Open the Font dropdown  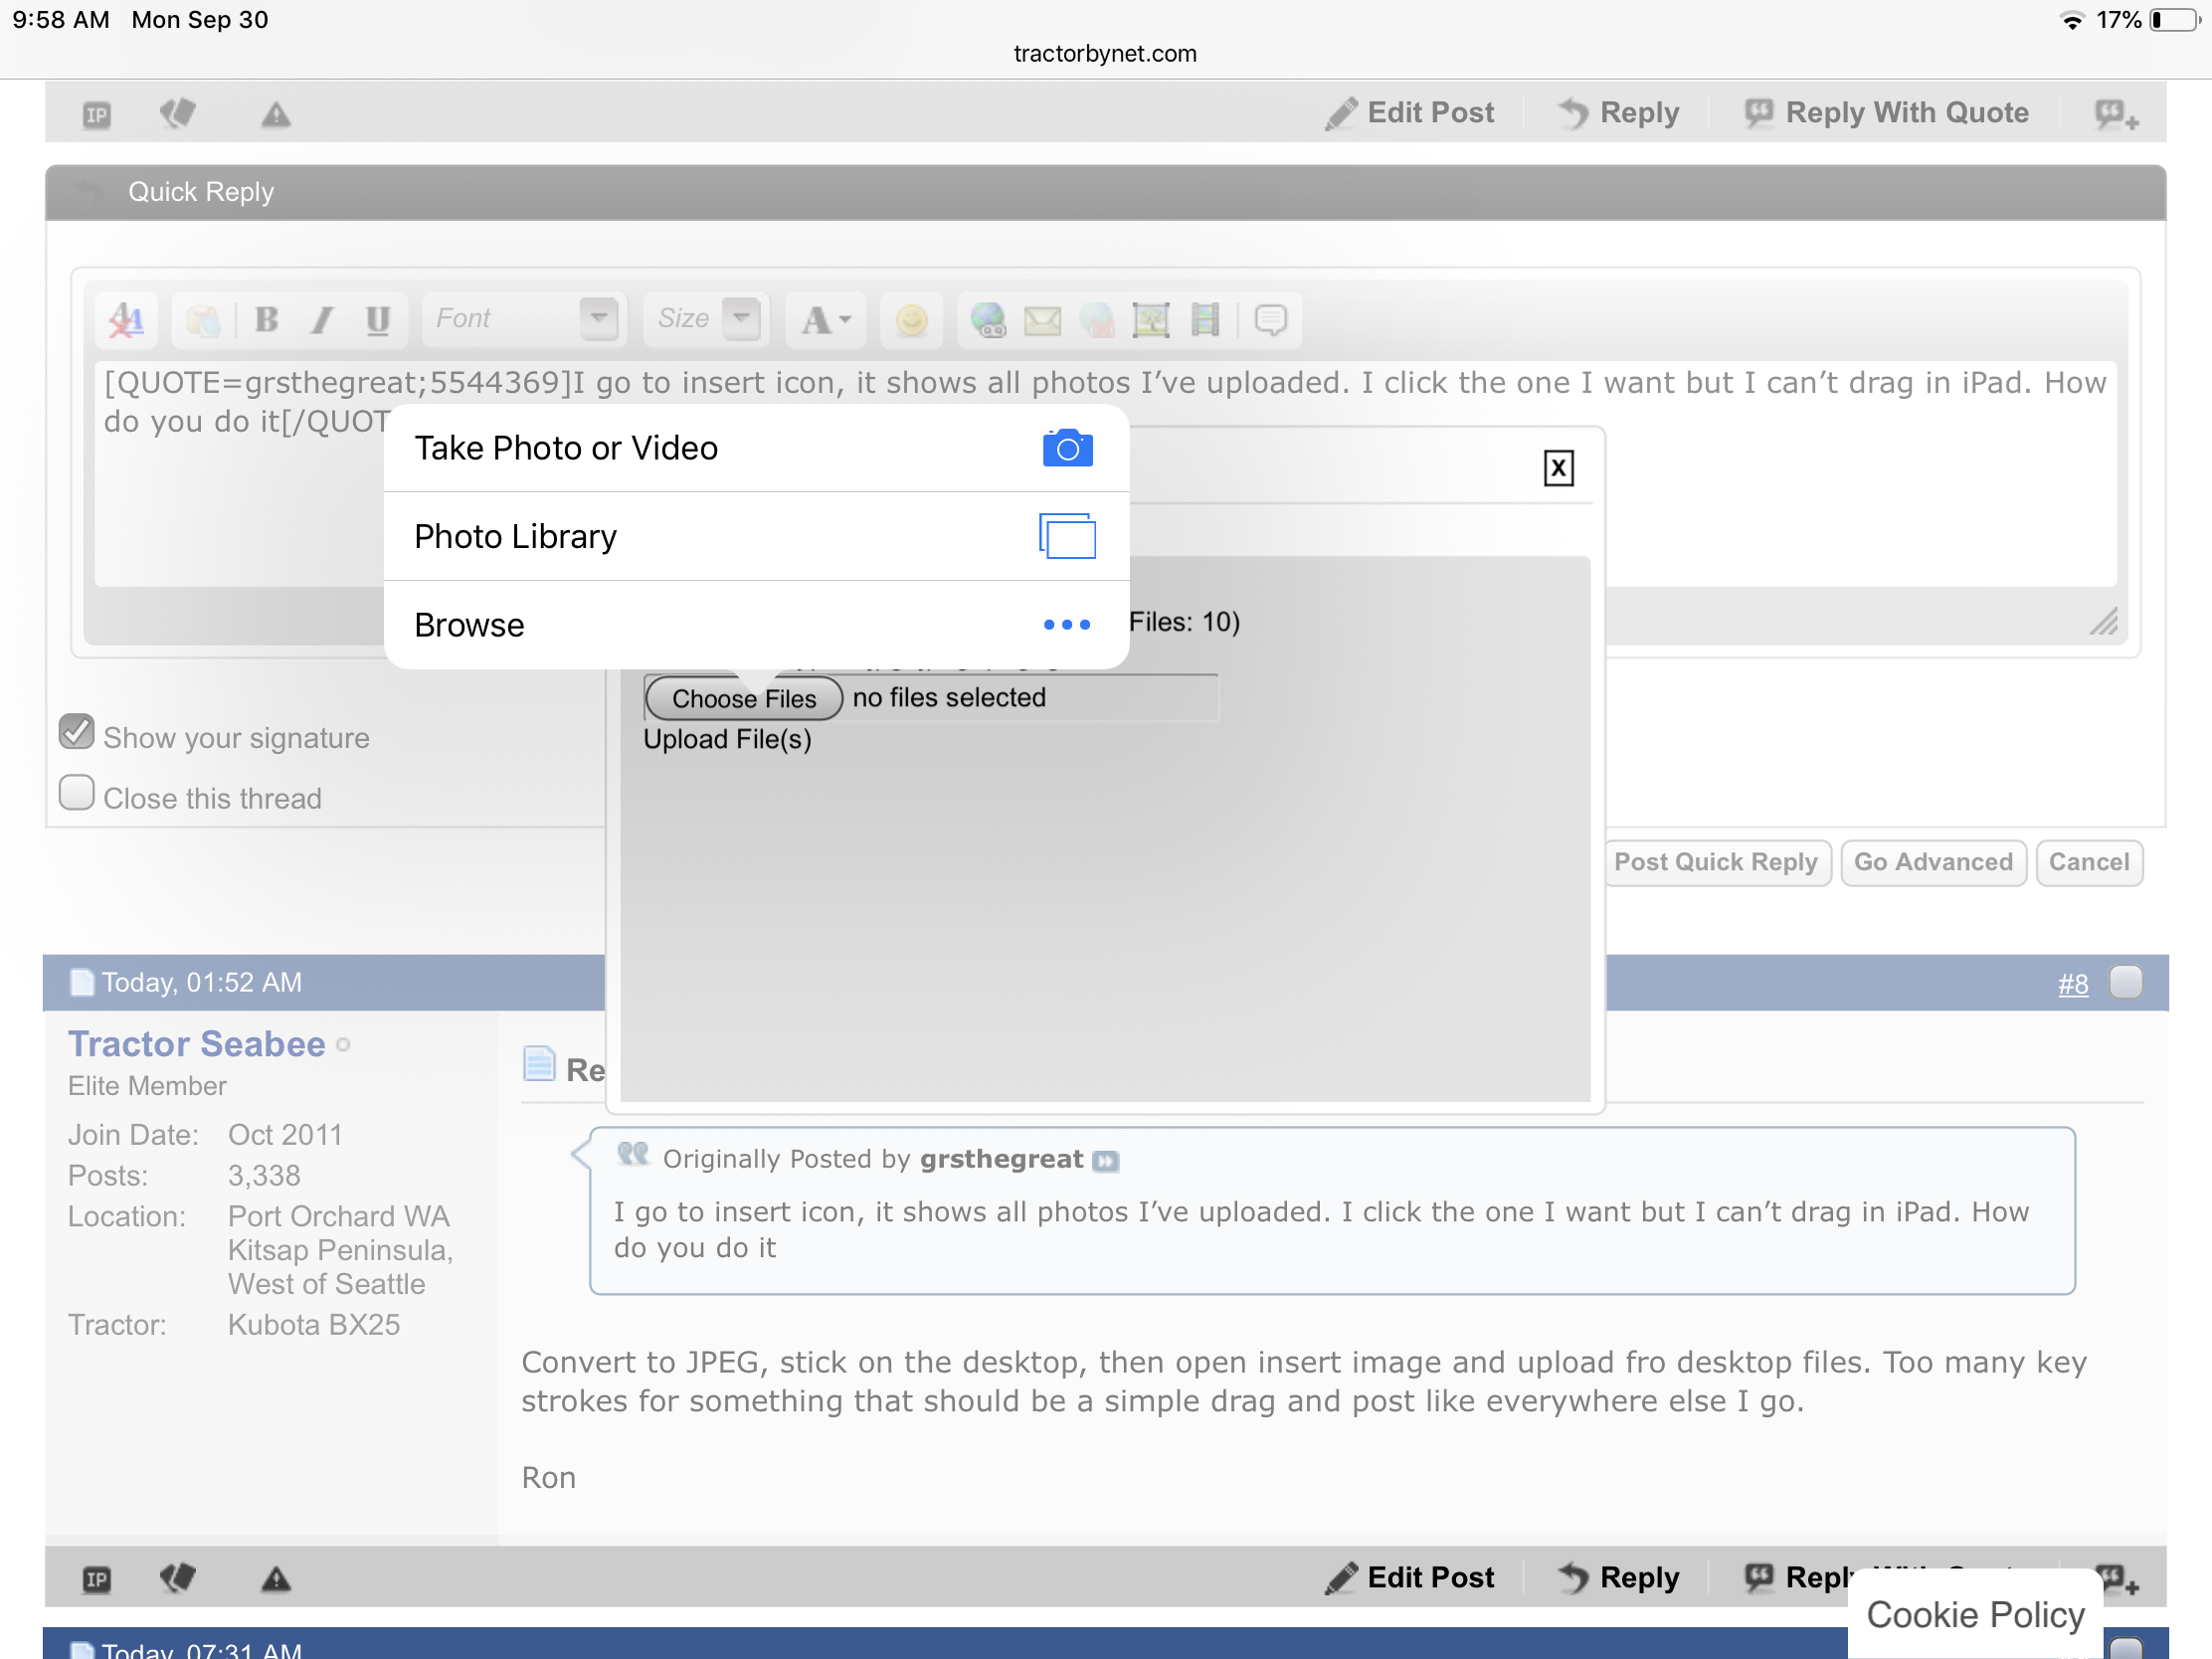click(598, 319)
